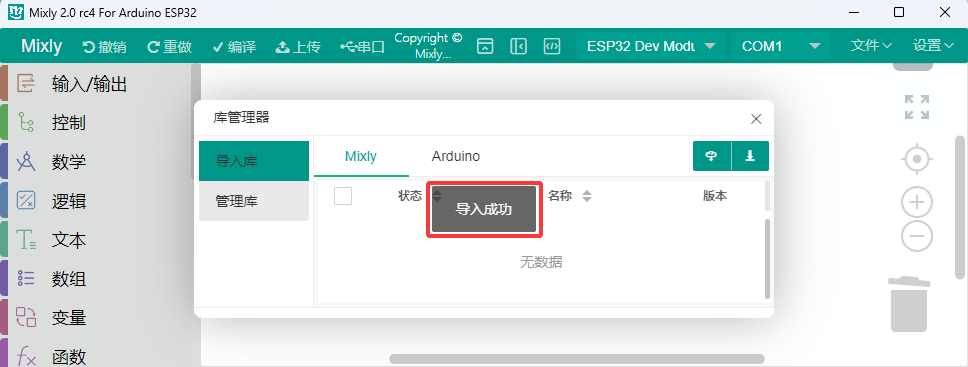Switch to the Arduino tab

click(456, 156)
